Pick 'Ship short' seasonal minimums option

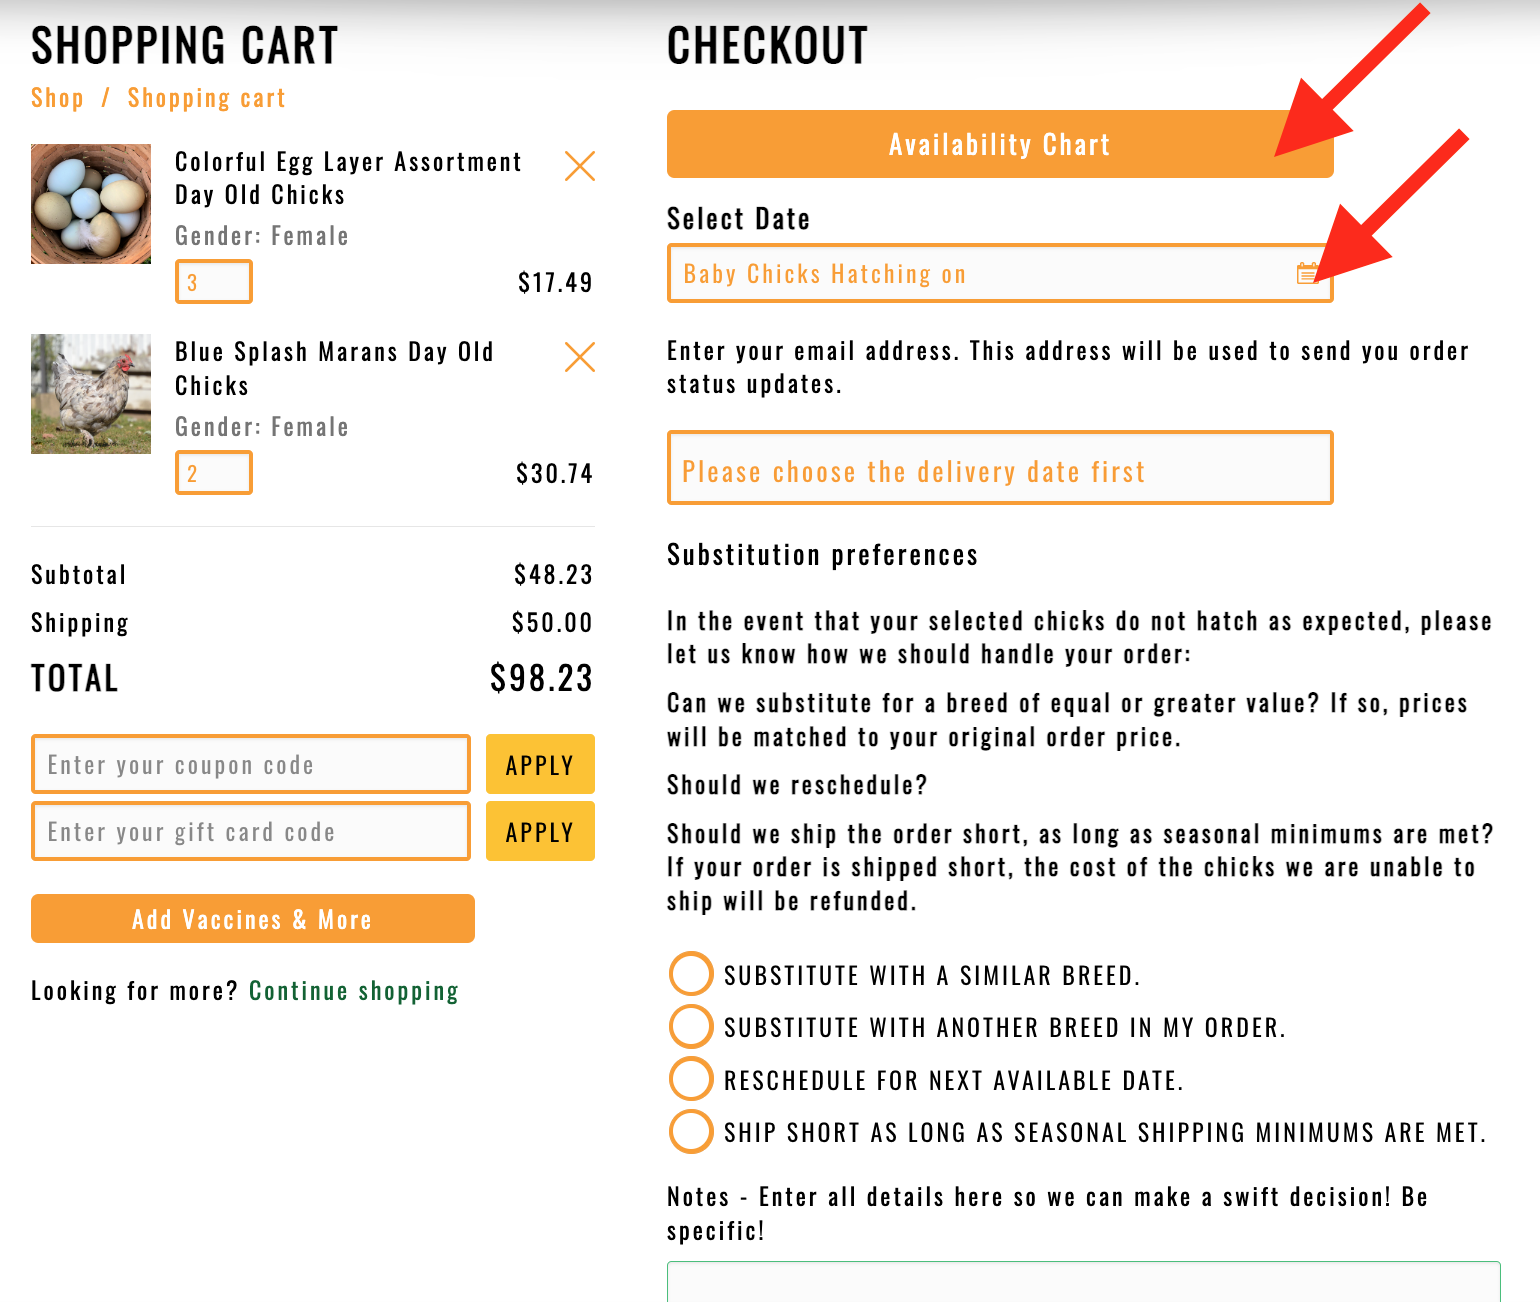691,1132
